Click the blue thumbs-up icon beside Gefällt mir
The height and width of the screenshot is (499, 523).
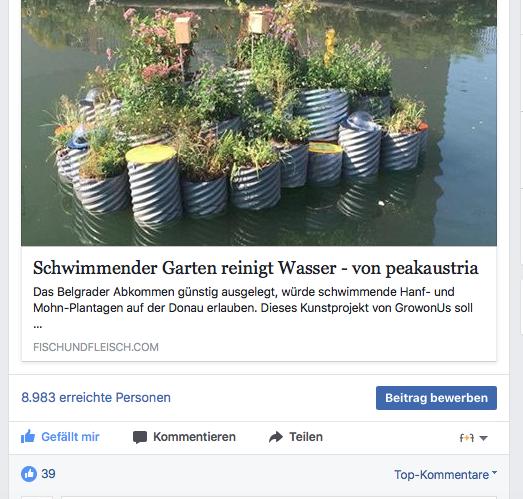tap(28, 436)
